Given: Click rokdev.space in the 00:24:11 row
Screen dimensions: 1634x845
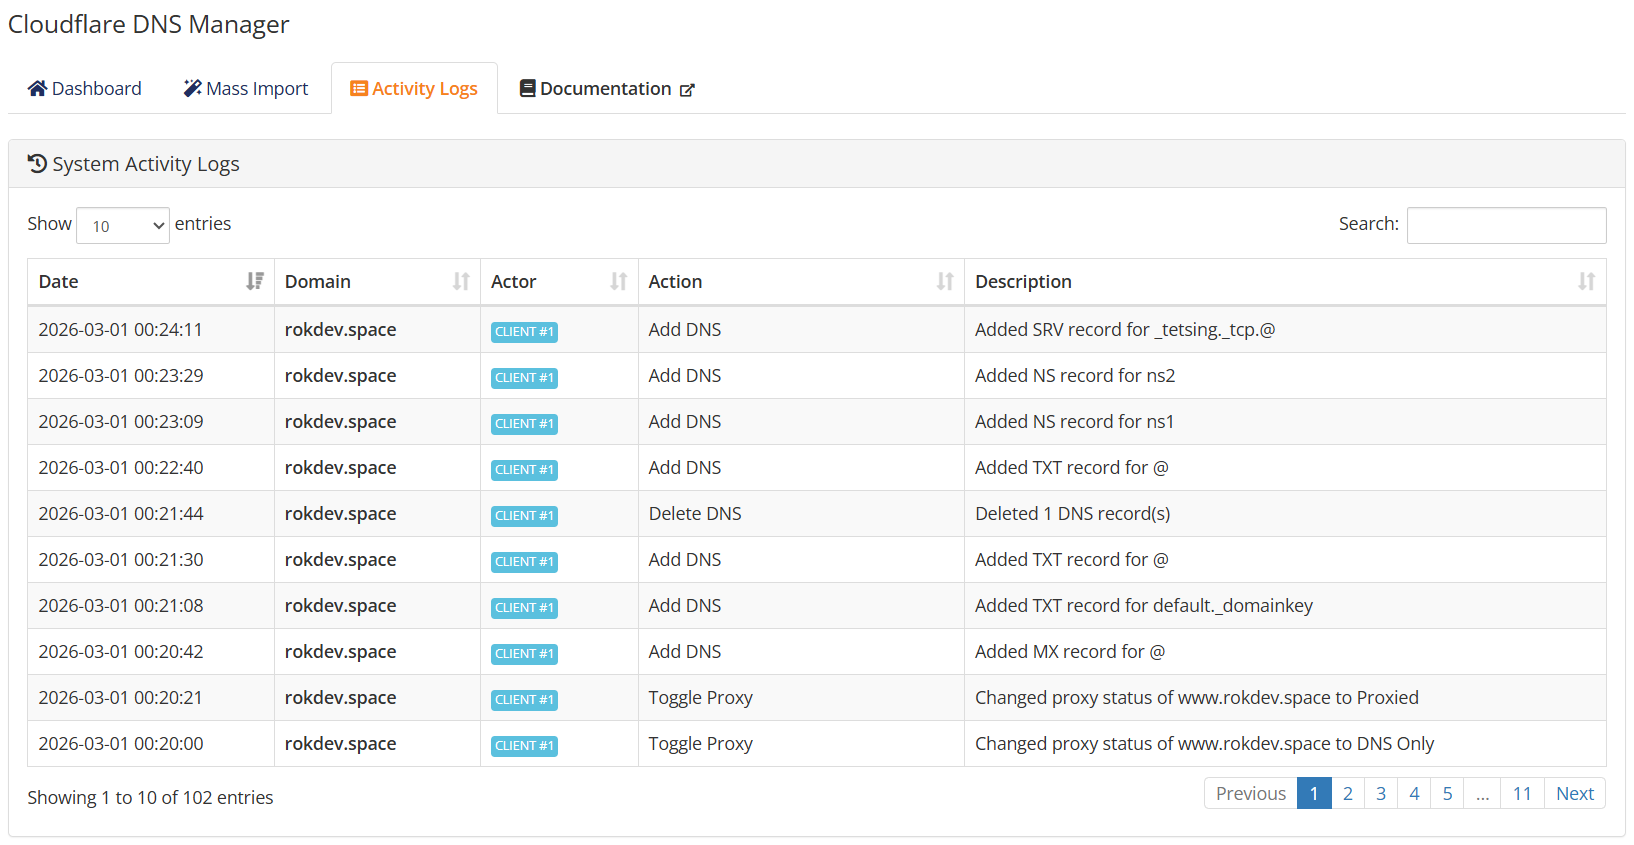Looking at the screenshot, I should point(341,329).
